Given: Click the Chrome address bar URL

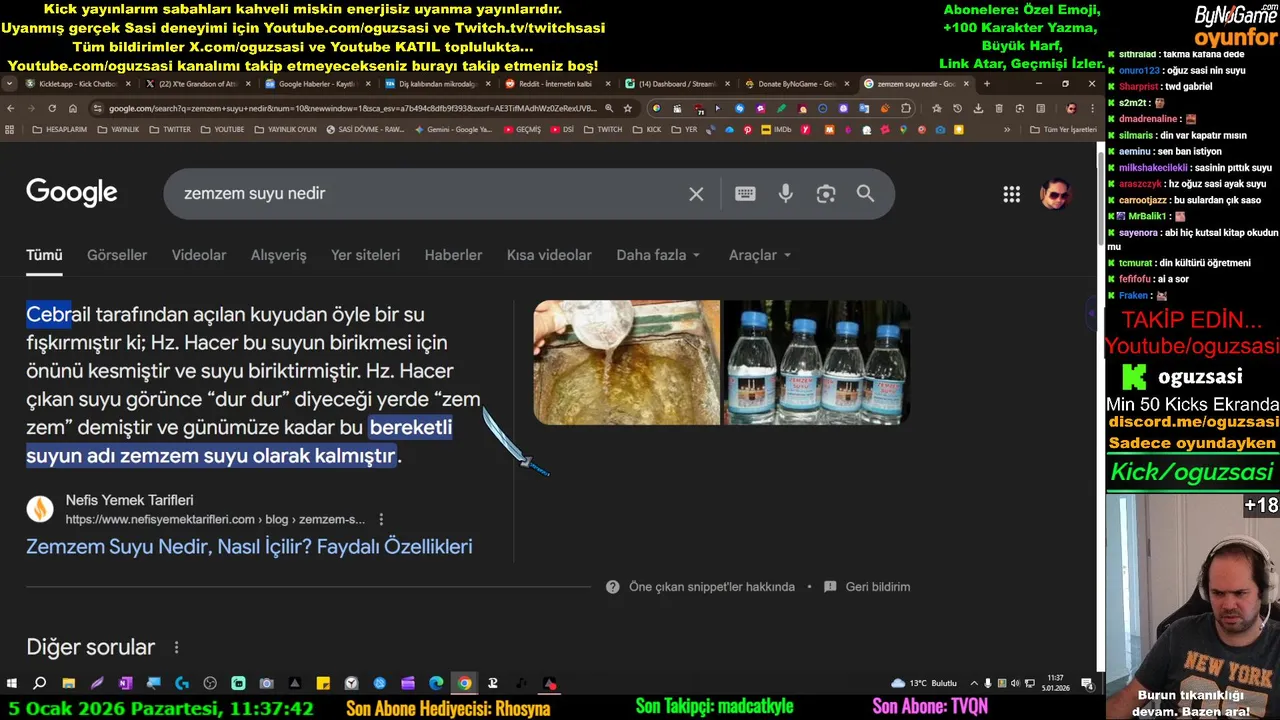Looking at the screenshot, I should click(352, 108).
